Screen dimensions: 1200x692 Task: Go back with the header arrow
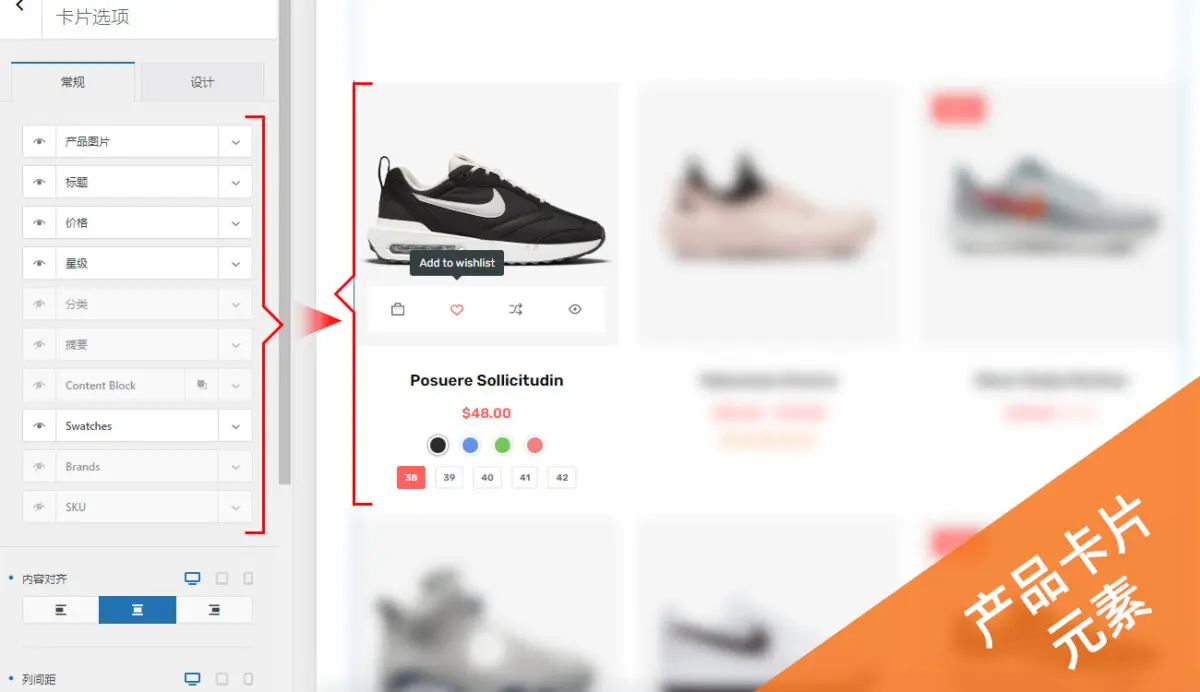point(20,7)
